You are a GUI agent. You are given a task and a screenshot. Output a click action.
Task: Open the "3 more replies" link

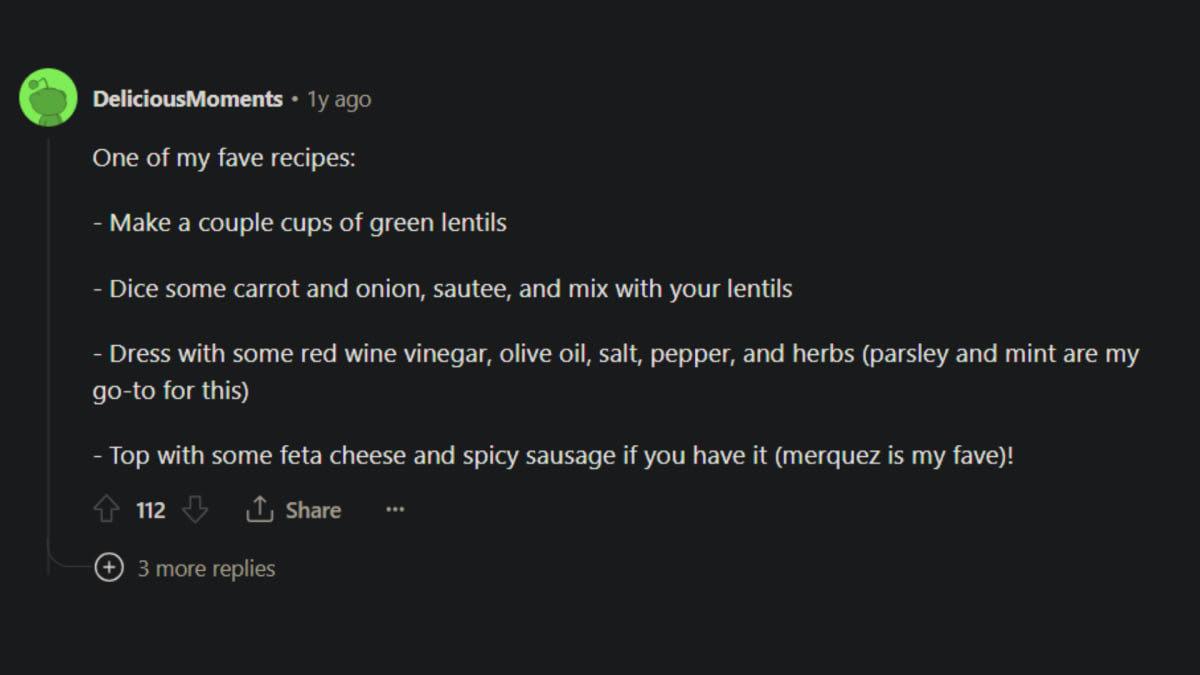(206, 569)
